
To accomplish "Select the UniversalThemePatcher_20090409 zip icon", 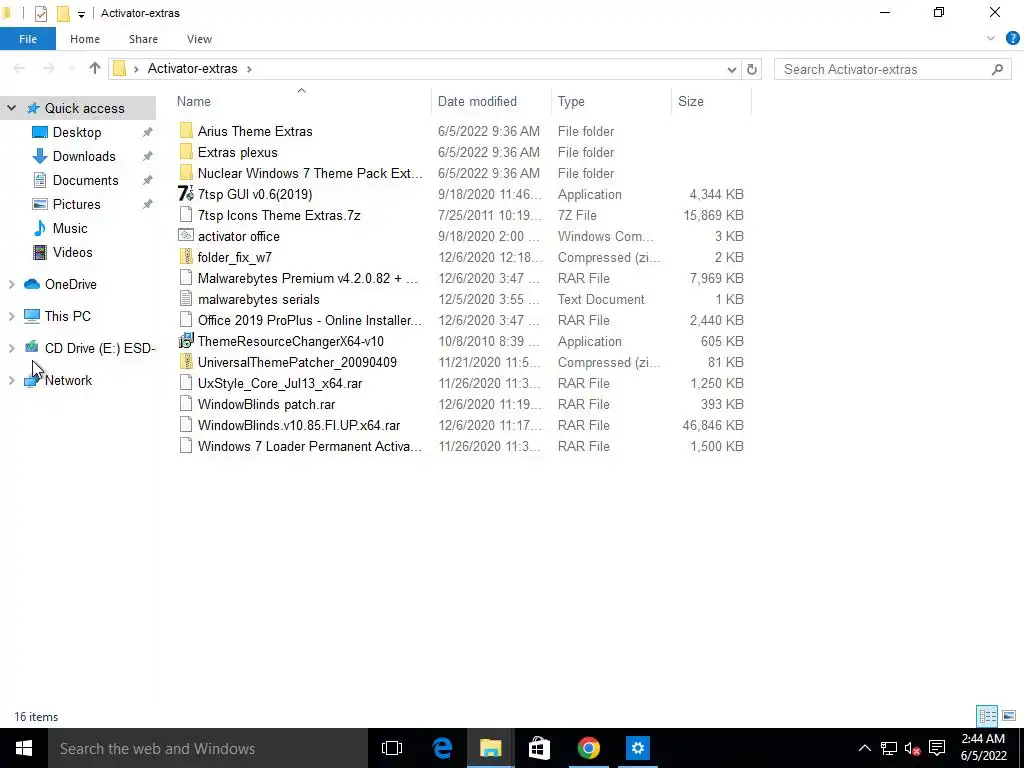I will (x=186, y=362).
